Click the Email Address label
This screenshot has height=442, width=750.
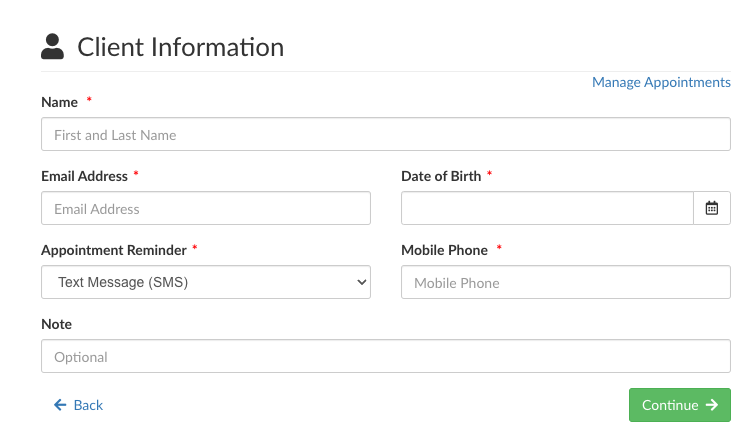click(84, 176)
